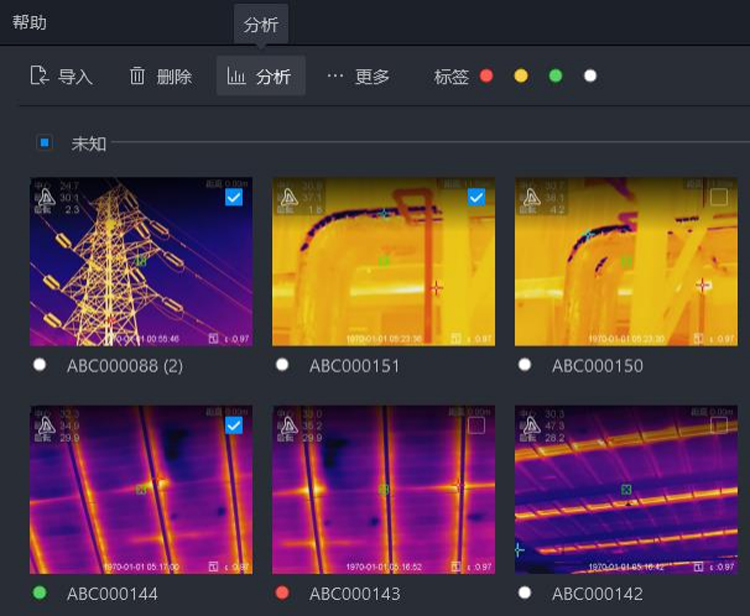
Task: Select the red tag color dot
Action: pyautogui.click(x=487, y=76)
